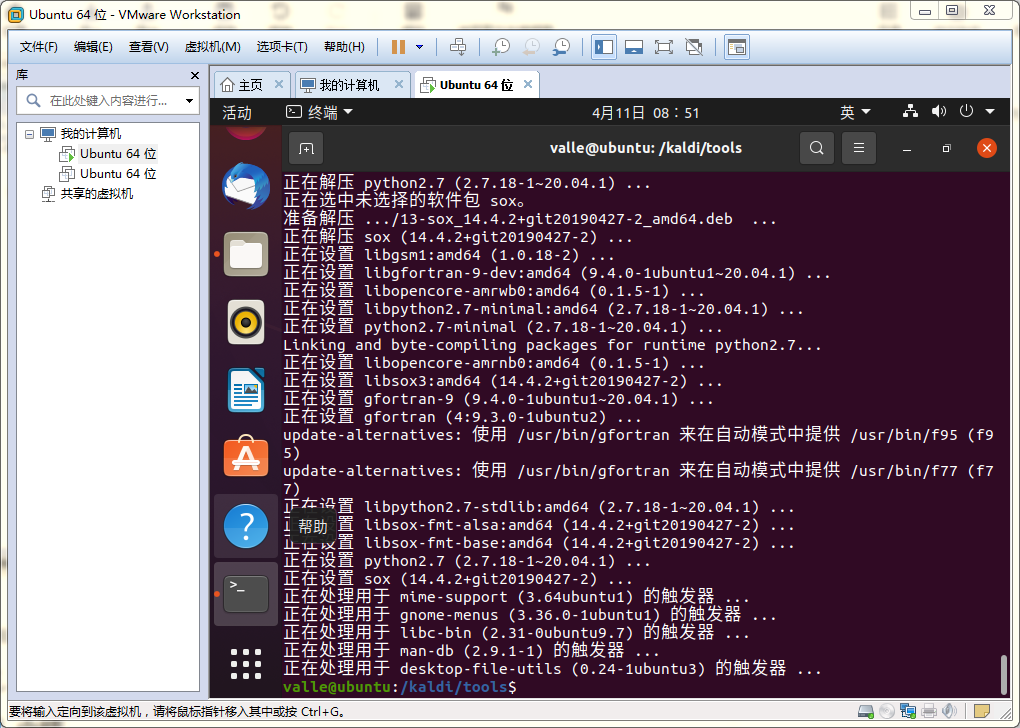This screenshot has height=728, width=1020.
Task: Close the 主页 tab
Action: [x=278, y=84]
